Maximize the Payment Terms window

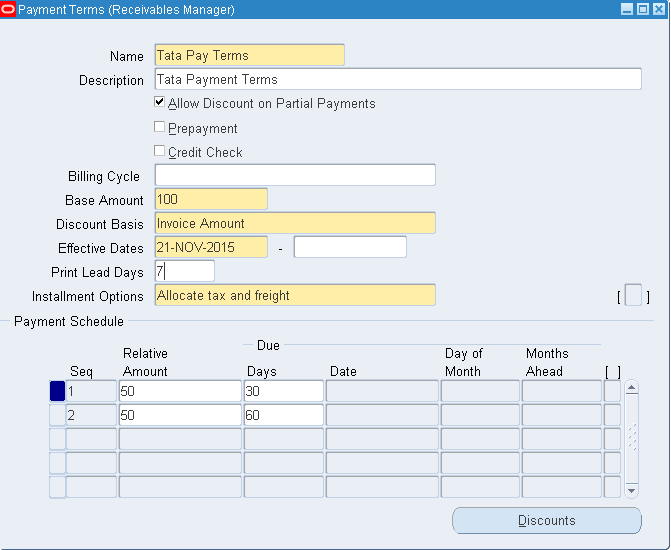click(x=643, y=9)
